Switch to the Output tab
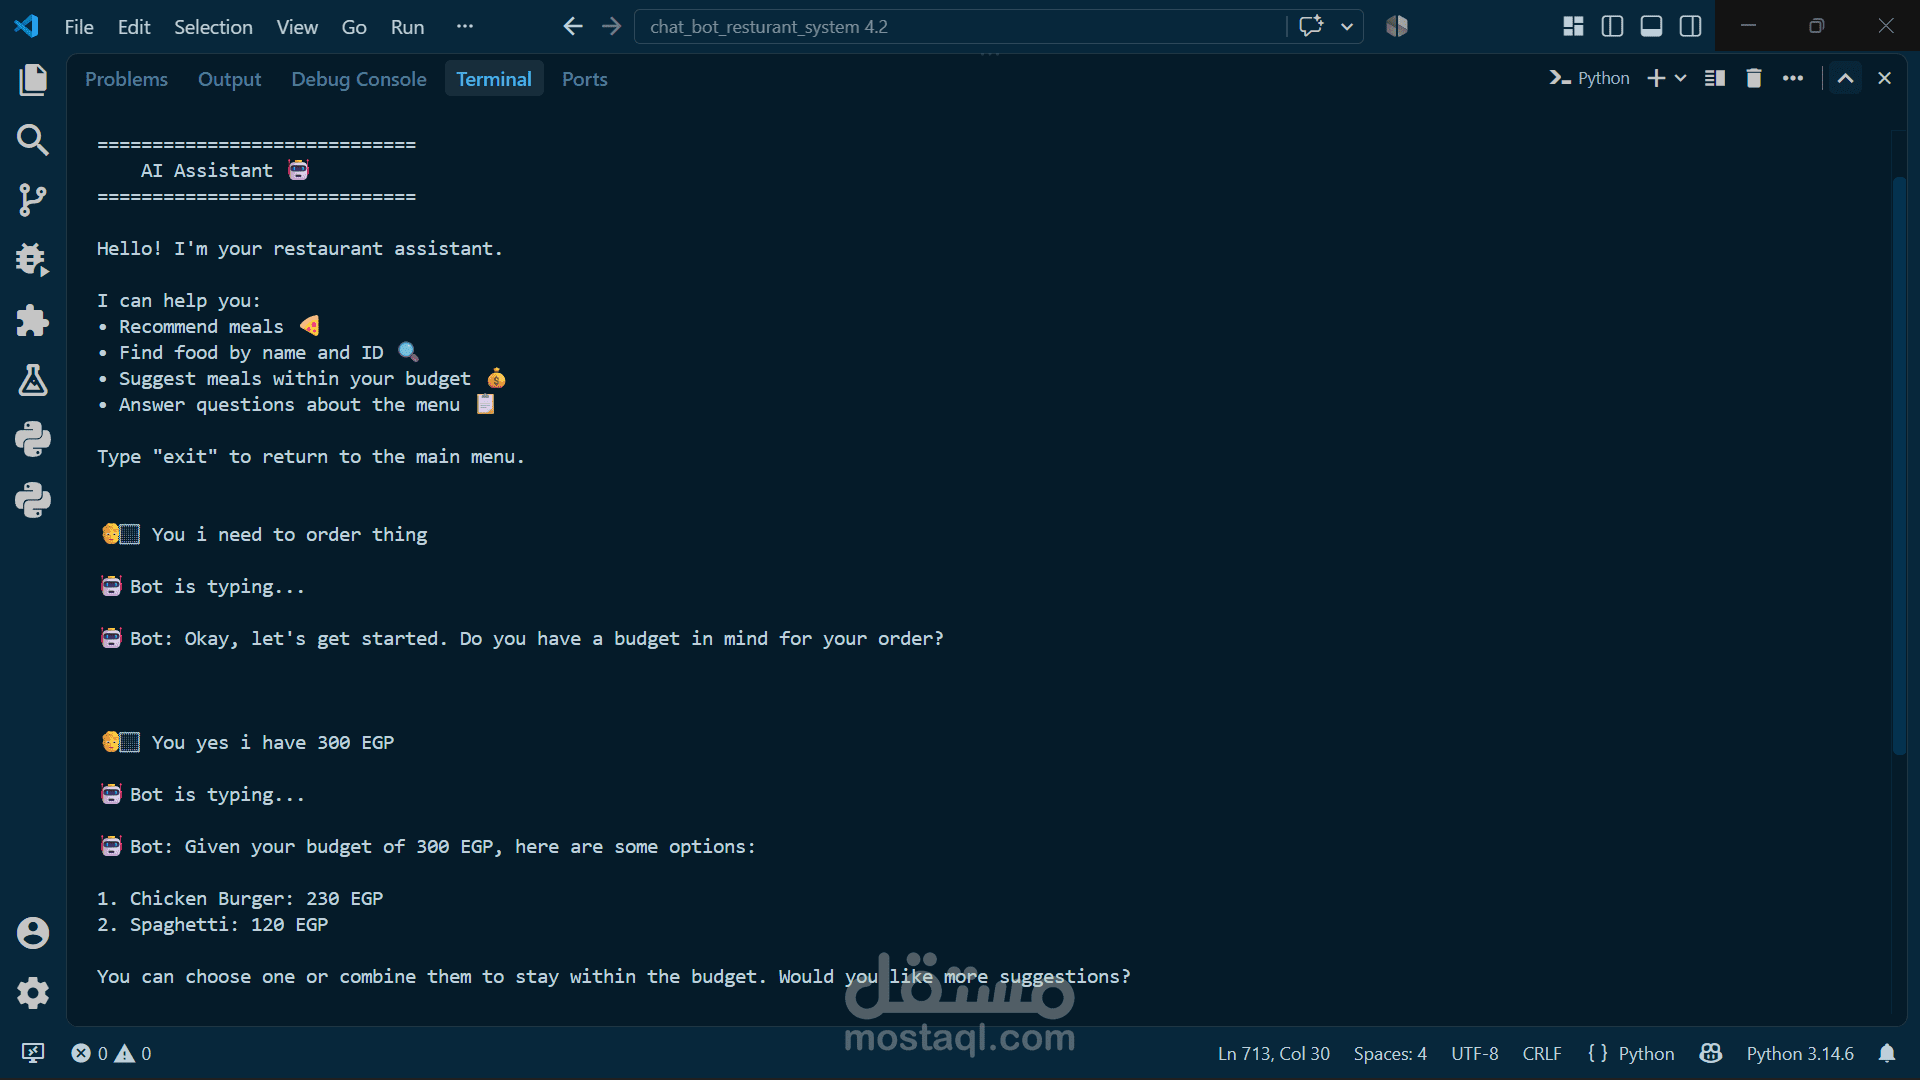Image resolution: width=1920 pixels, height=1080 pixels. [x=229, y=79]
